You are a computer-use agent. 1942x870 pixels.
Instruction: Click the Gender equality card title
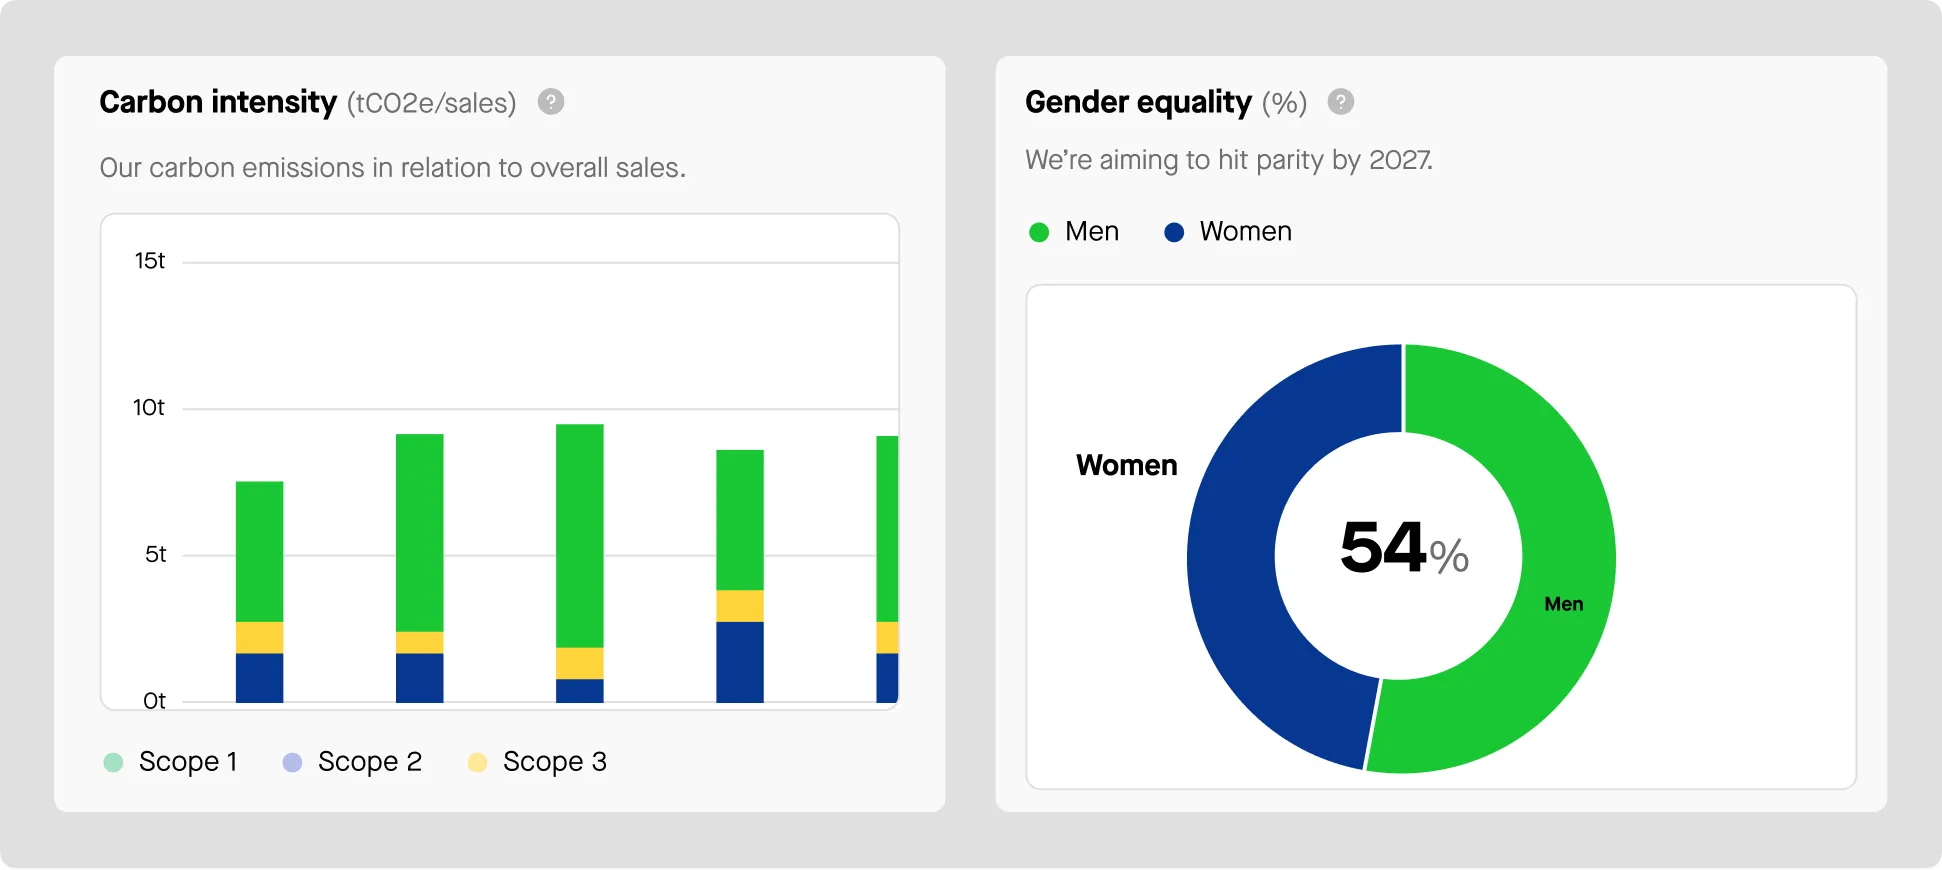point(1138,102)
